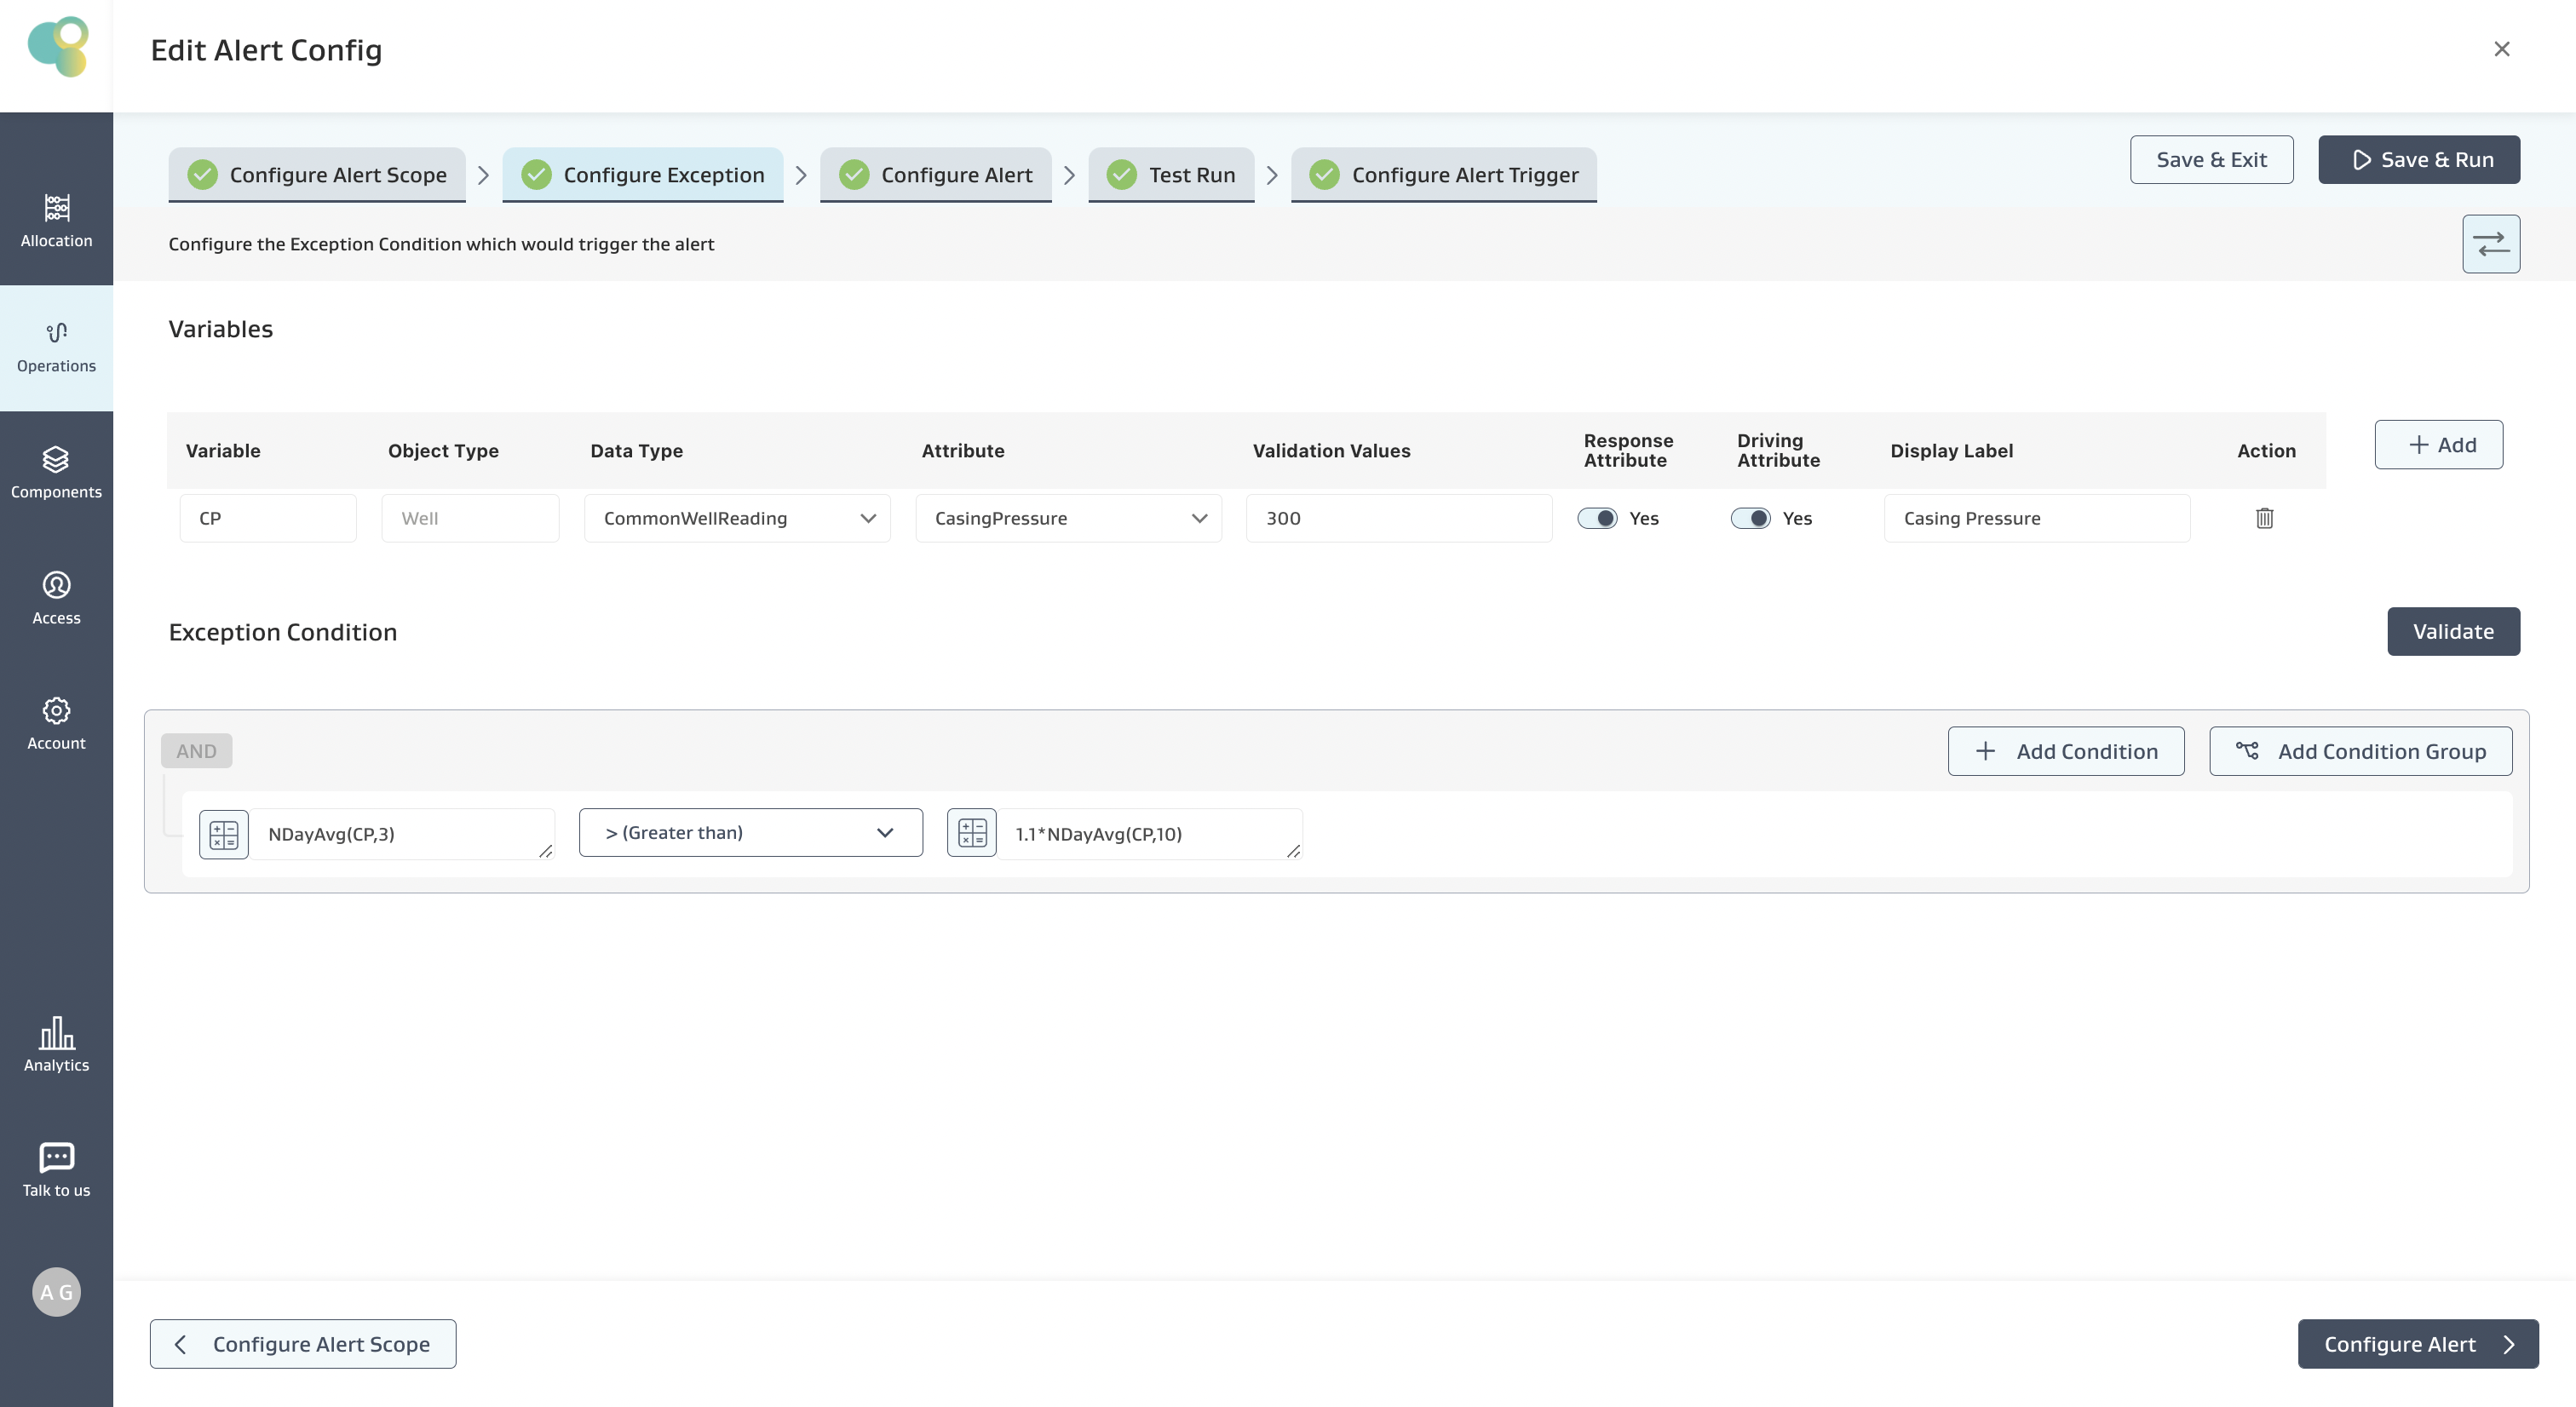
Task: Open the Greater than operator dropdown
Action: (750, 833)
